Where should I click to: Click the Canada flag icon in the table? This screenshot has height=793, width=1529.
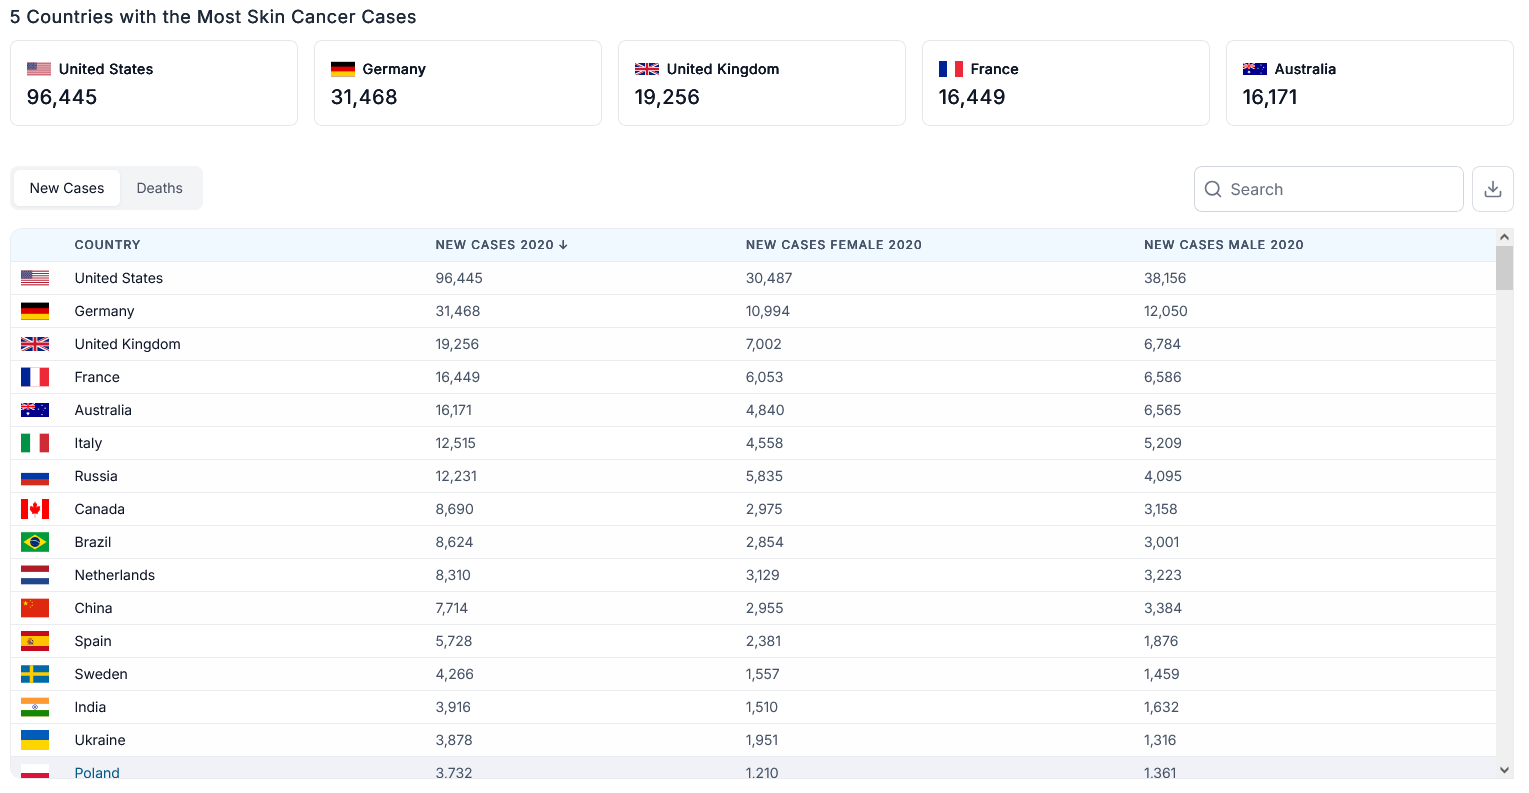35,509
